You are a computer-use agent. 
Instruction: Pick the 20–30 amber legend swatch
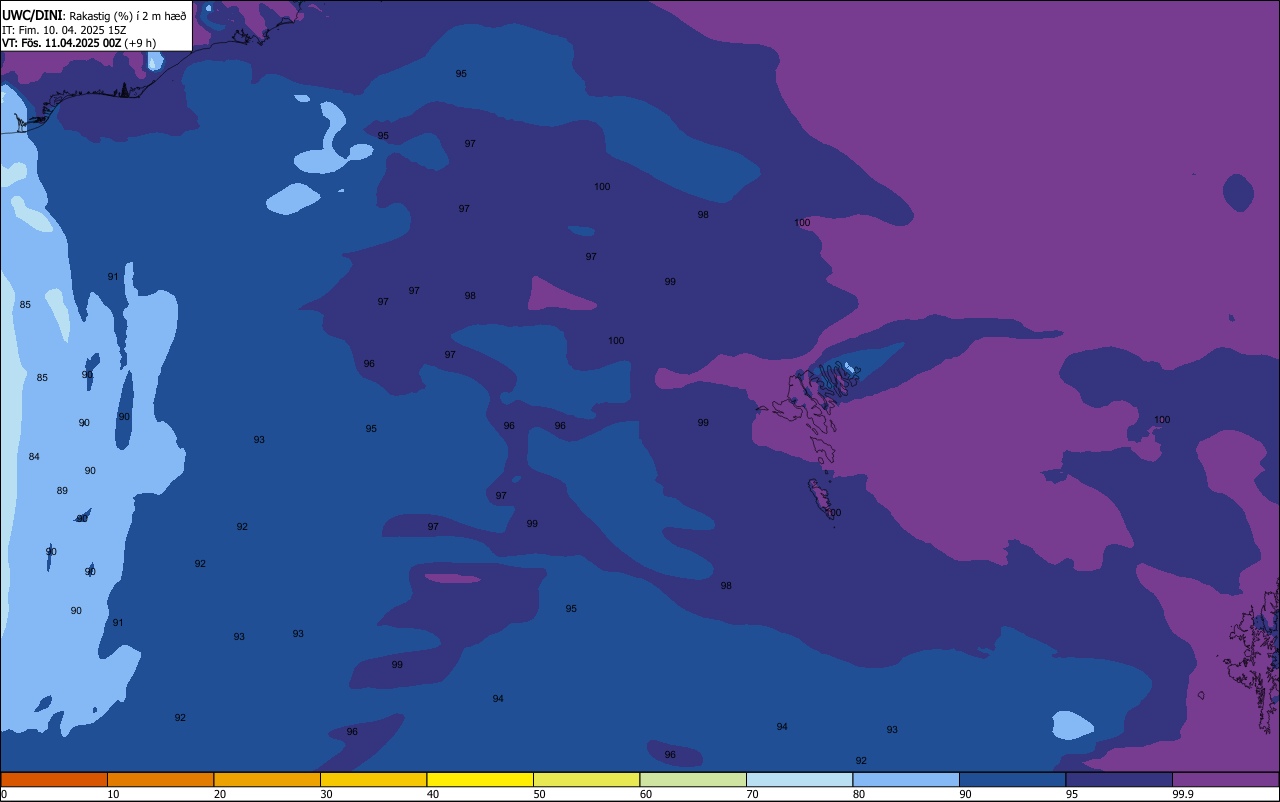click(x=267, y=779)
